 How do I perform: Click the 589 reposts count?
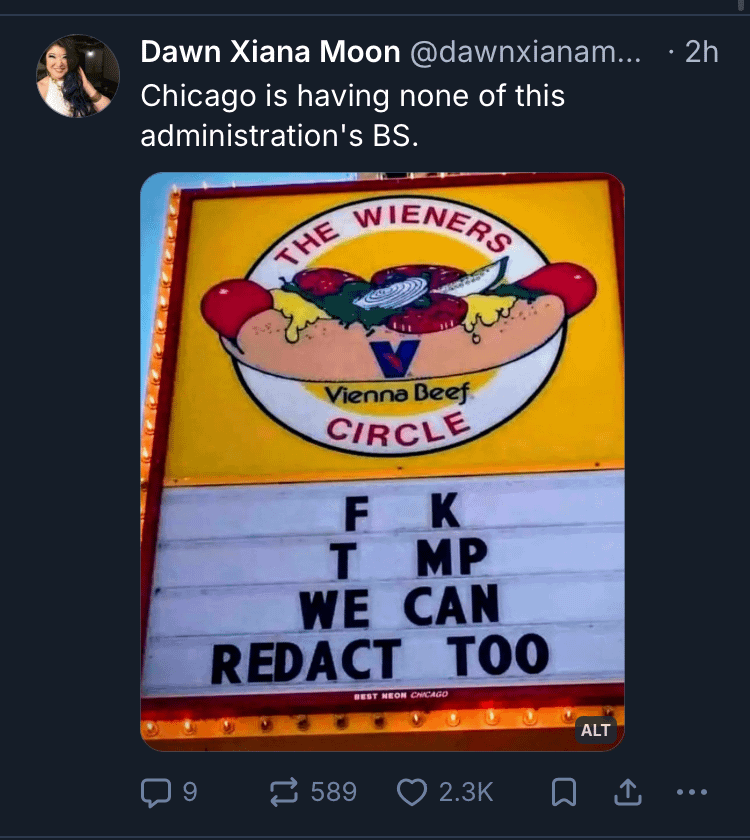coord(333,793)
